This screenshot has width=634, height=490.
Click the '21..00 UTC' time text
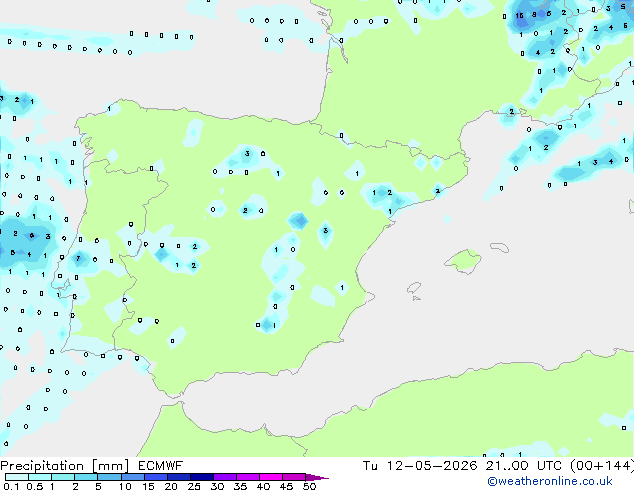pos(524,466)
